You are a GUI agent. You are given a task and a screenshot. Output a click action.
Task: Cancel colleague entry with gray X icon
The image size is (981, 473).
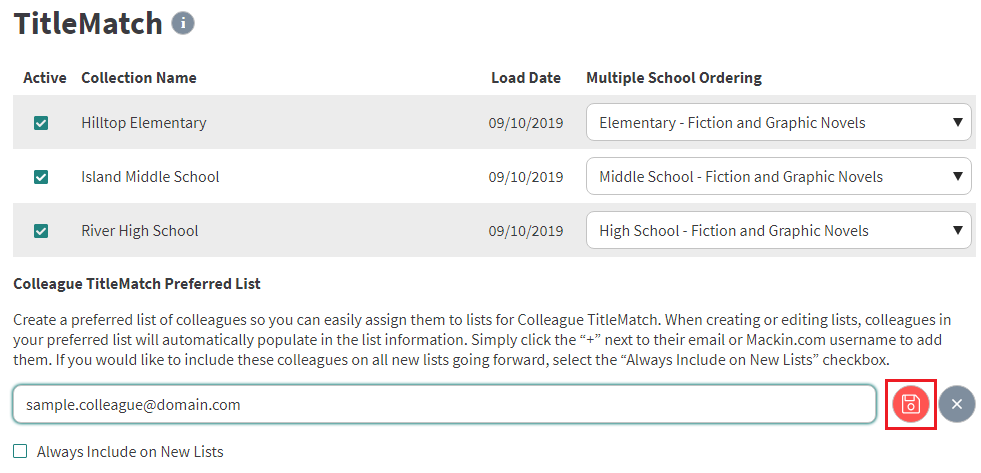[957, 404]
